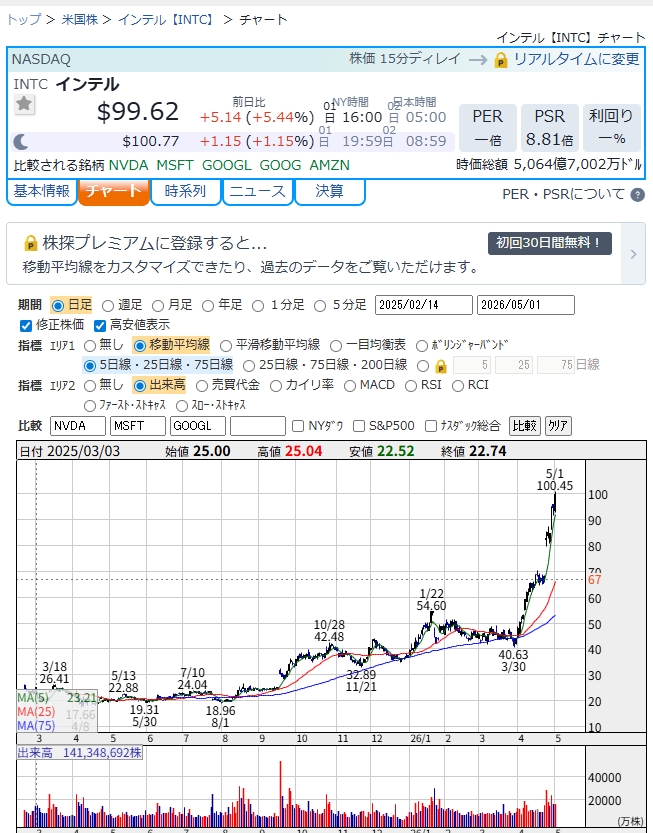653x833 pixels.
Task: Select the 日足 period radio button
Action: coord(58,305)
